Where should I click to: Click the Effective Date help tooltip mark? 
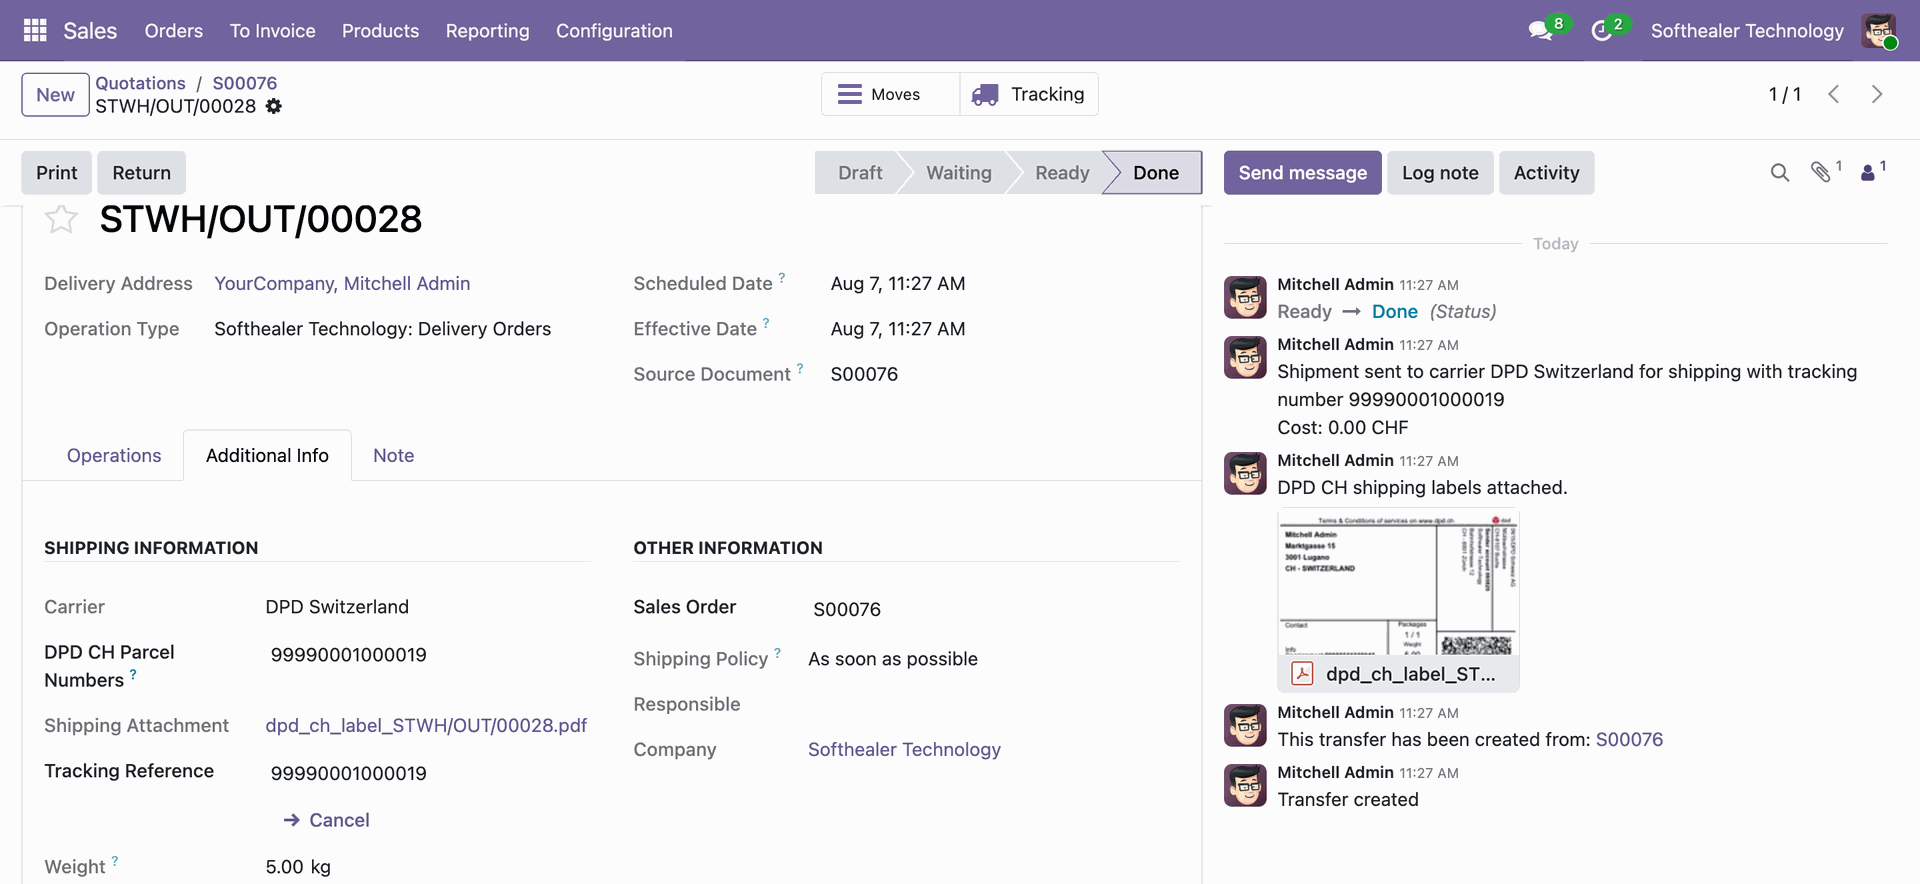tap(766, 322)
